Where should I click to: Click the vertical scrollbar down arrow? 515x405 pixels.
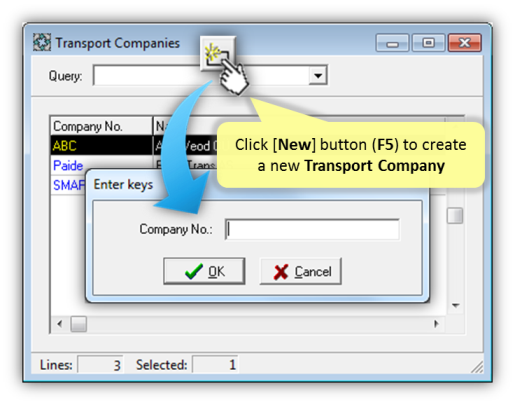(455, 305)
